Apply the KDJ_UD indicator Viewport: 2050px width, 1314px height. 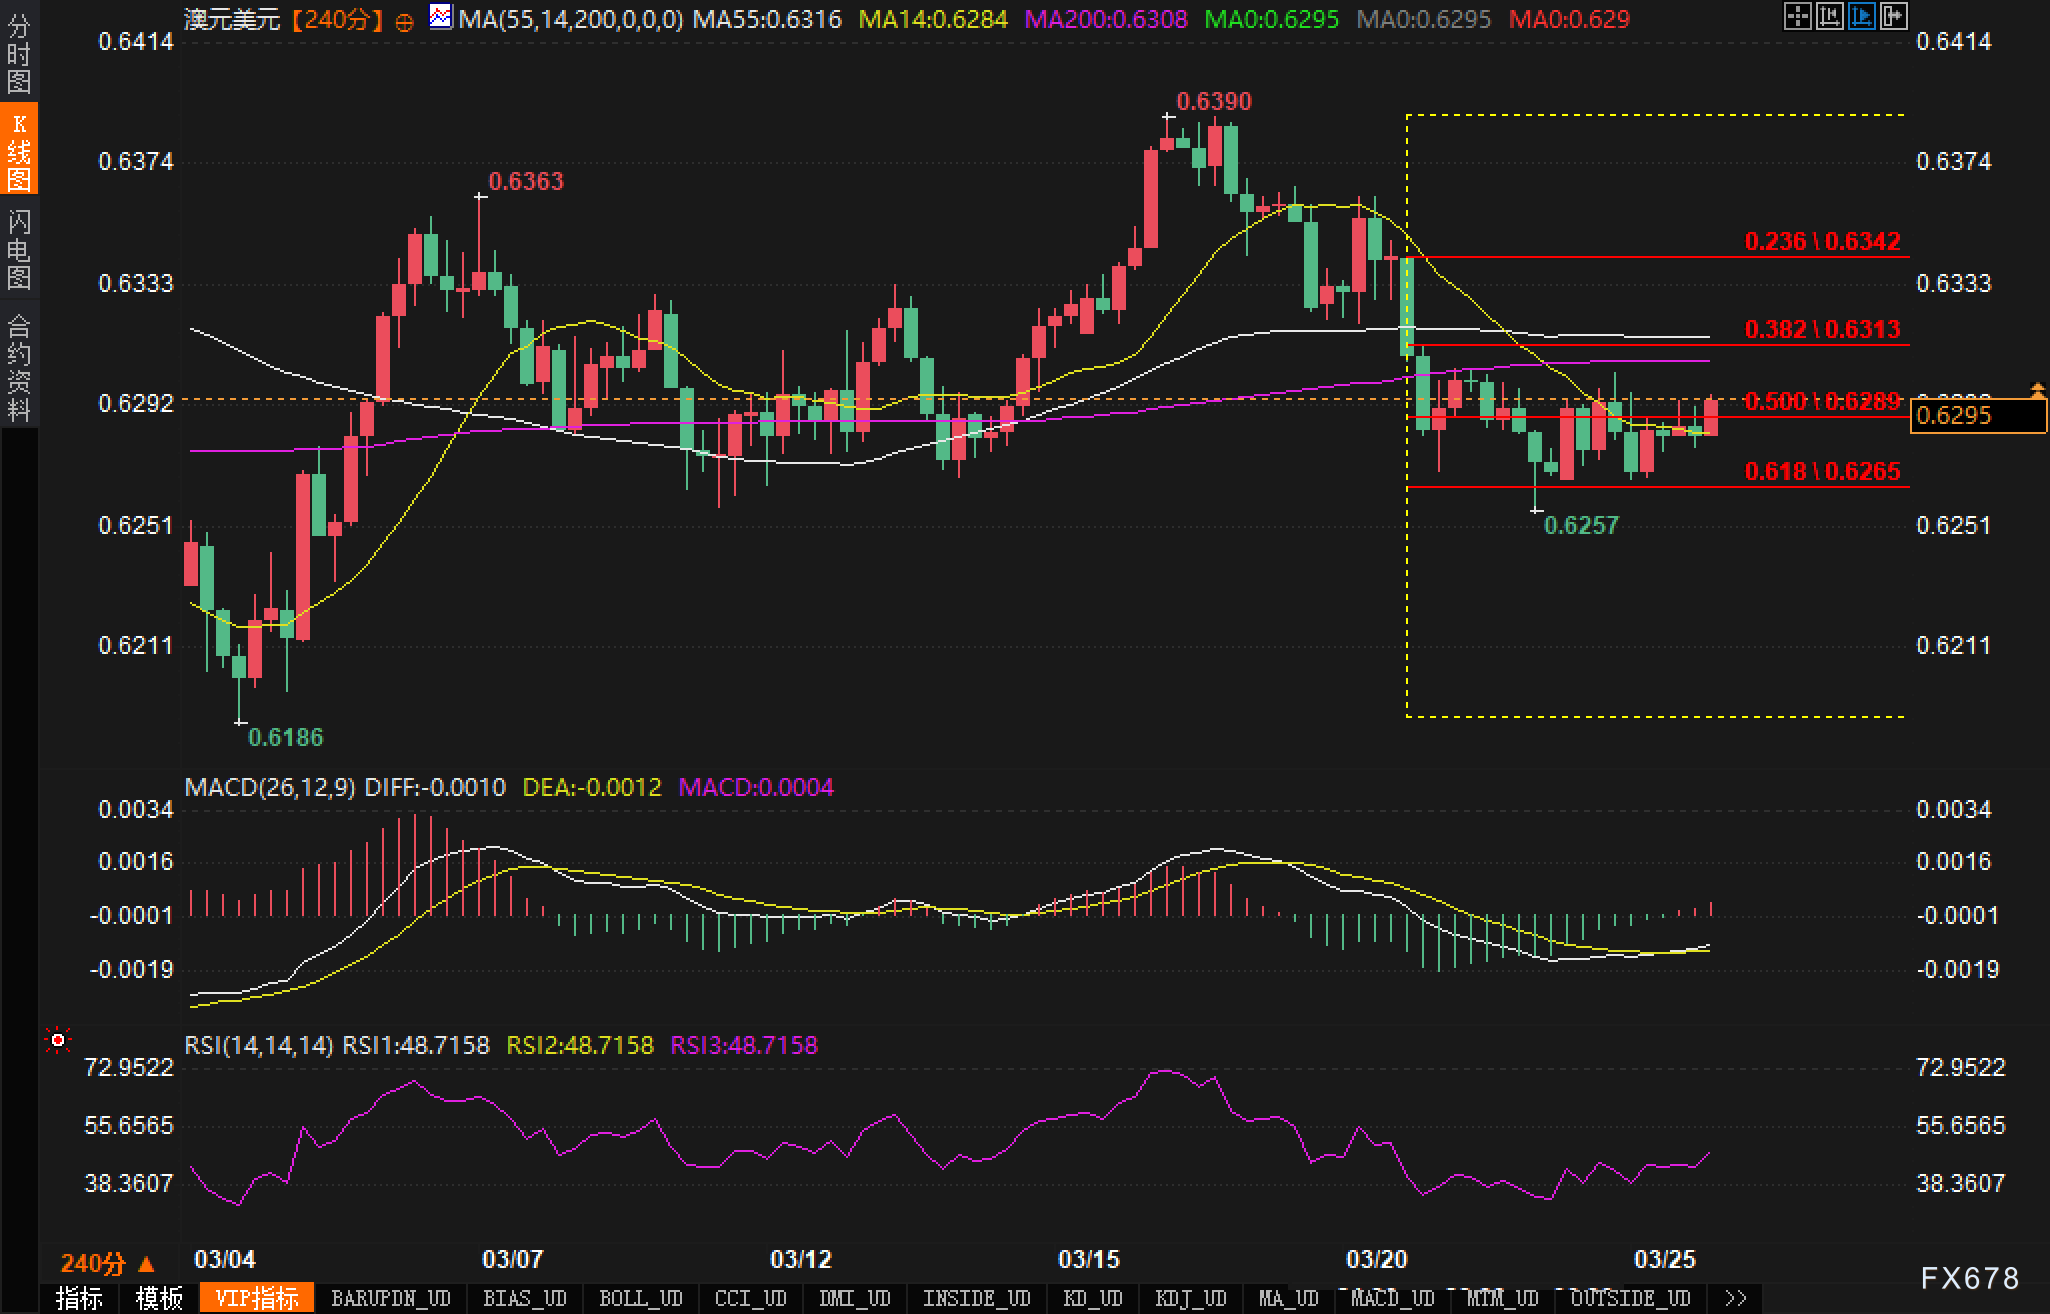[1189, 1298]
